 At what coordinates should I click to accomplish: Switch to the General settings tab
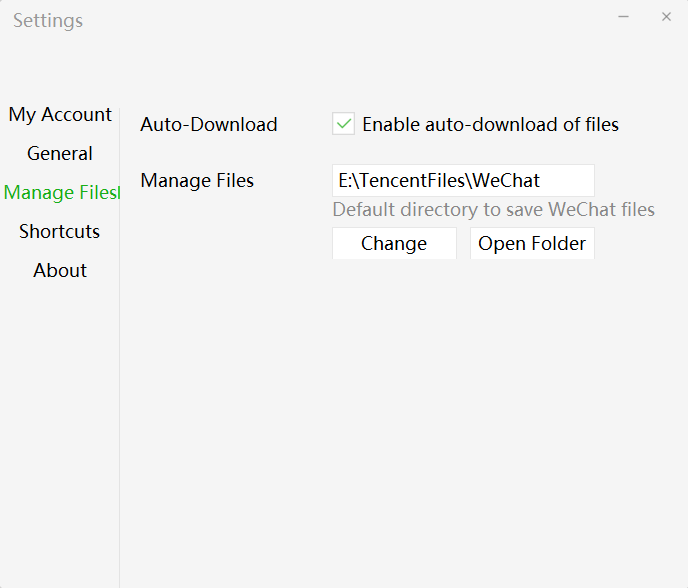tap(60, 154)
